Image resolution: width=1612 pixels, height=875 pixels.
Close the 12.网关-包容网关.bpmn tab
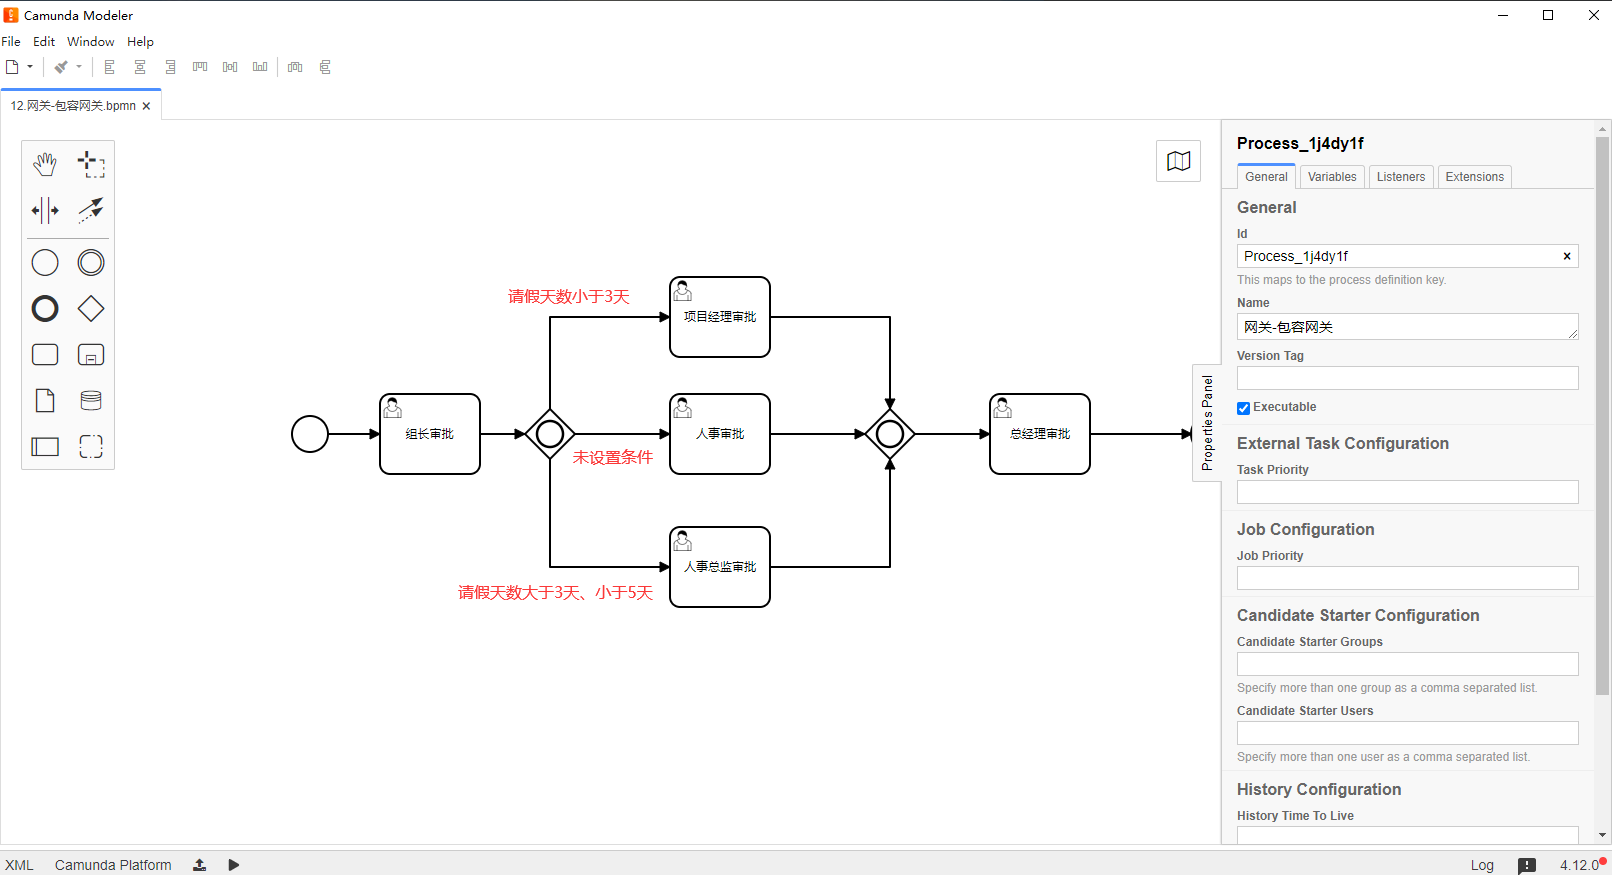(x=146, y=106)
